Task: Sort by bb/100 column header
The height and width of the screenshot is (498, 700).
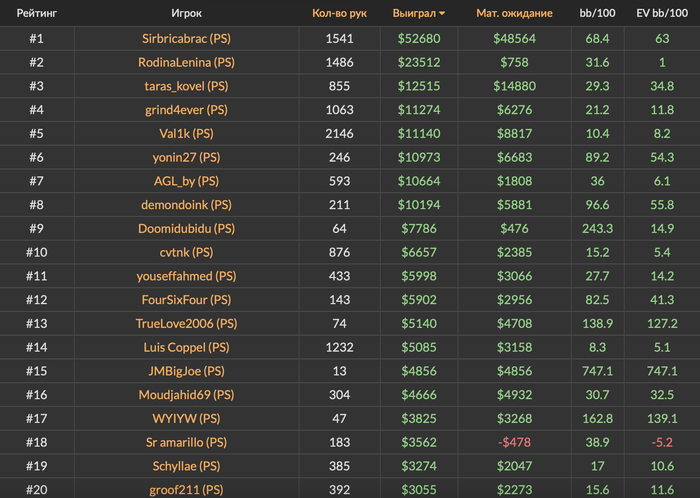Action: coord(597,14)
